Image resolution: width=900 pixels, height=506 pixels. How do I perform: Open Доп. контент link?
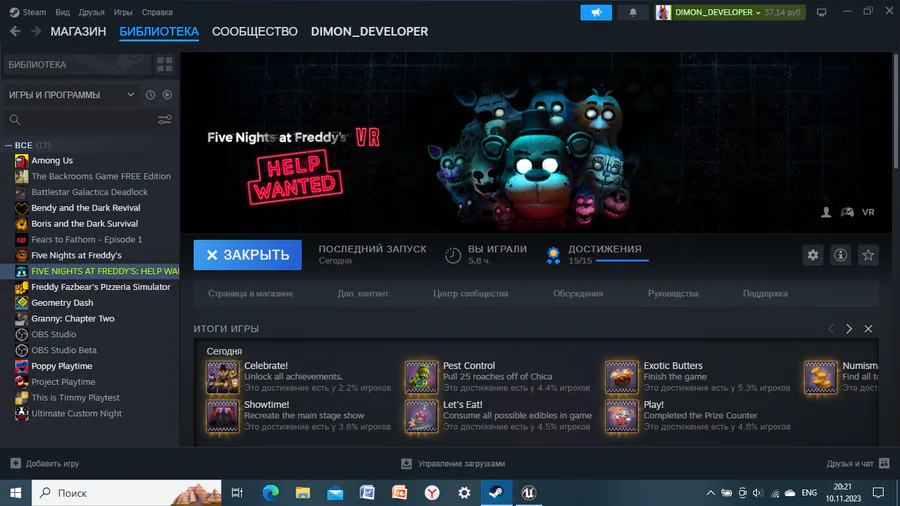click(x=363, y=294)
